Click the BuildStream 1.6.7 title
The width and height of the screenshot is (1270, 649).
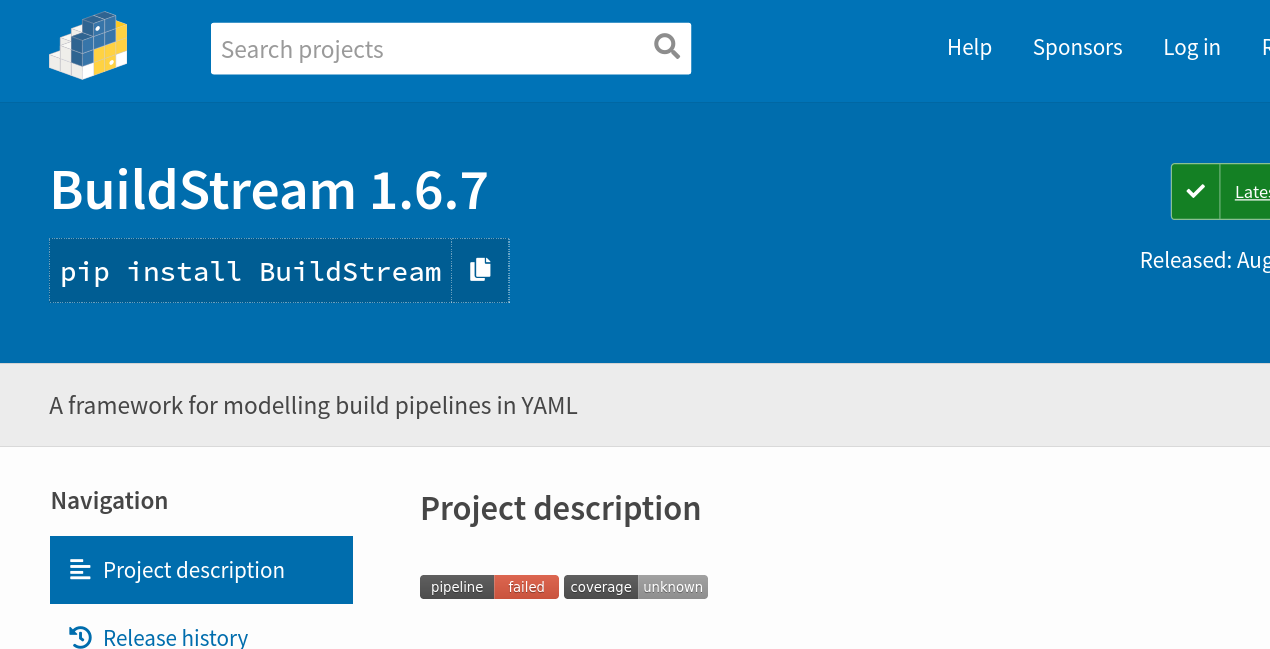[269, 189]
